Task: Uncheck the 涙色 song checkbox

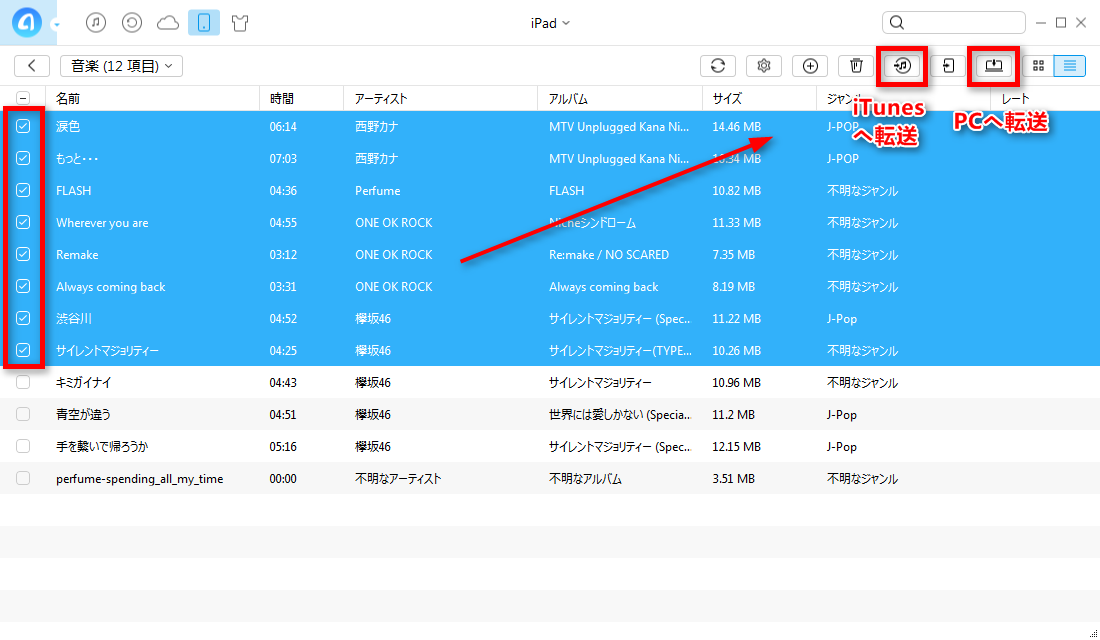Action: tap(23, 126)
